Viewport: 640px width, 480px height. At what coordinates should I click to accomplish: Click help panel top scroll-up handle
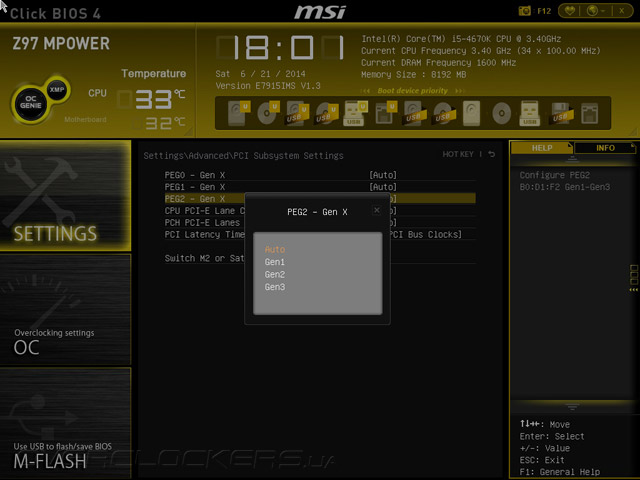click(572, 159)
